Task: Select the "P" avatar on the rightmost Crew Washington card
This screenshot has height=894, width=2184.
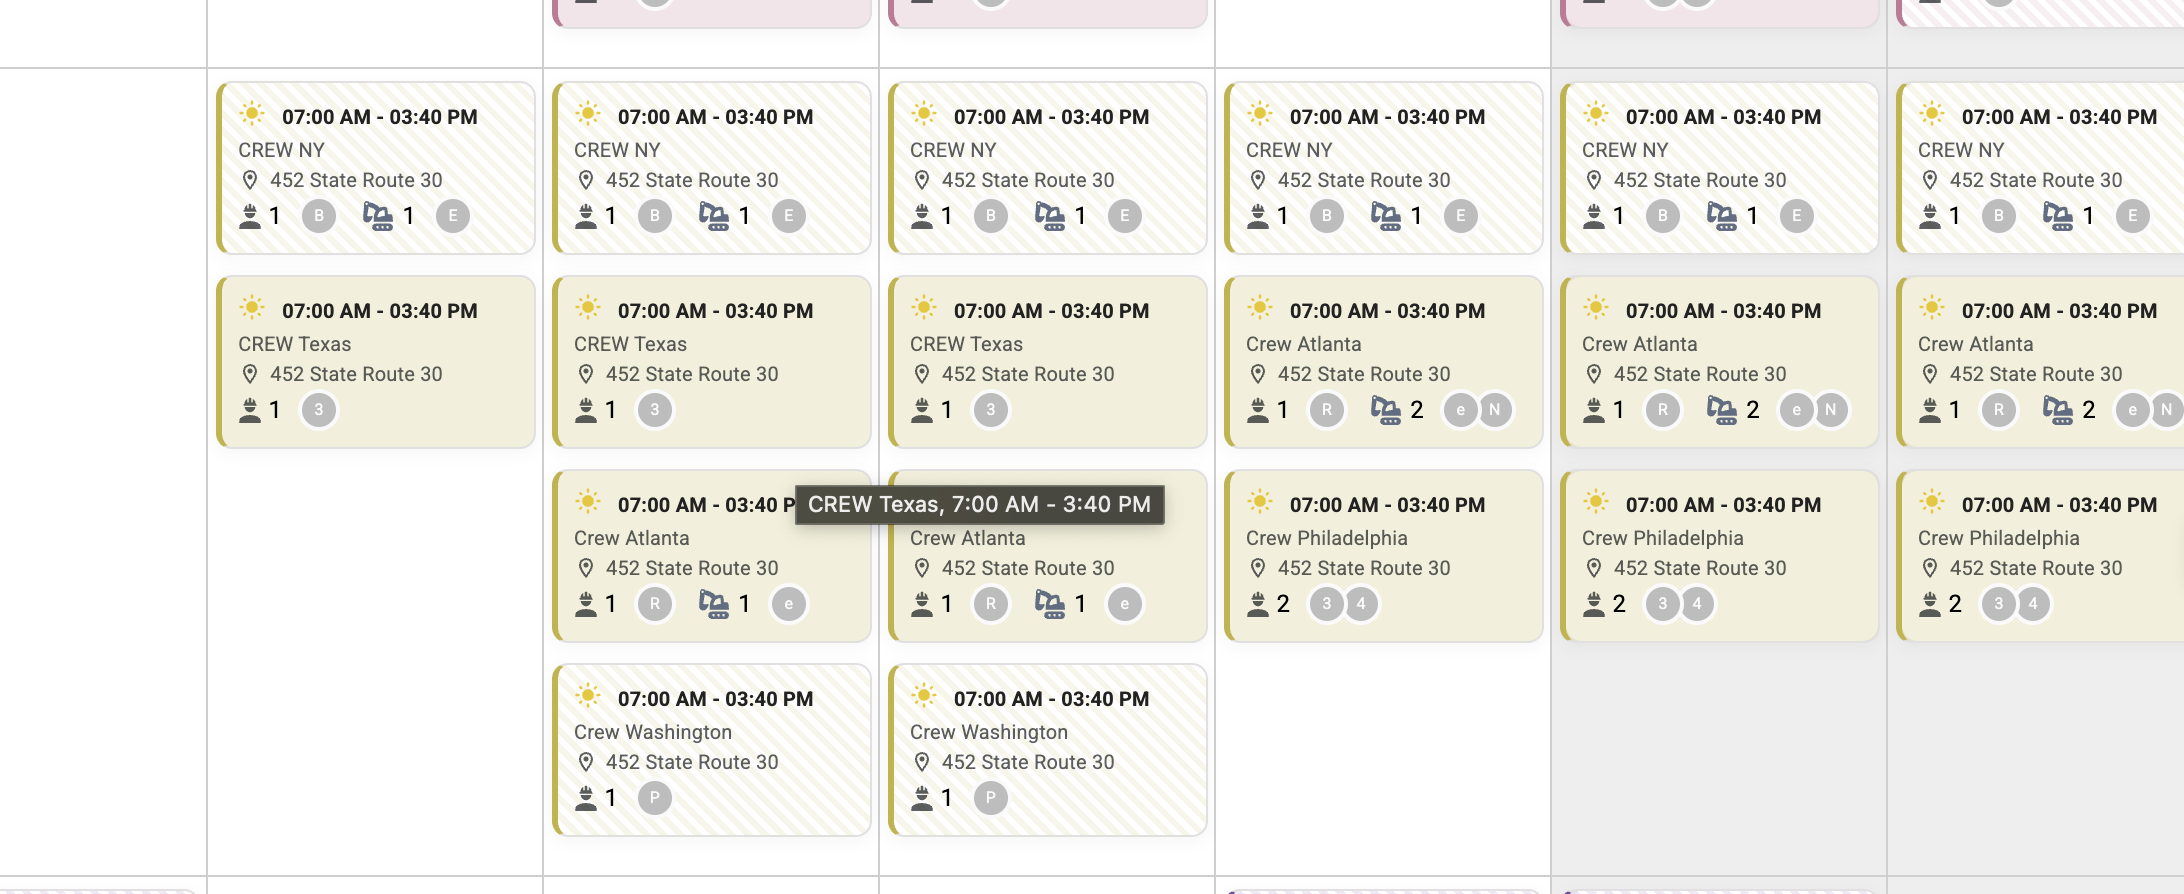Action: (990, 798)
